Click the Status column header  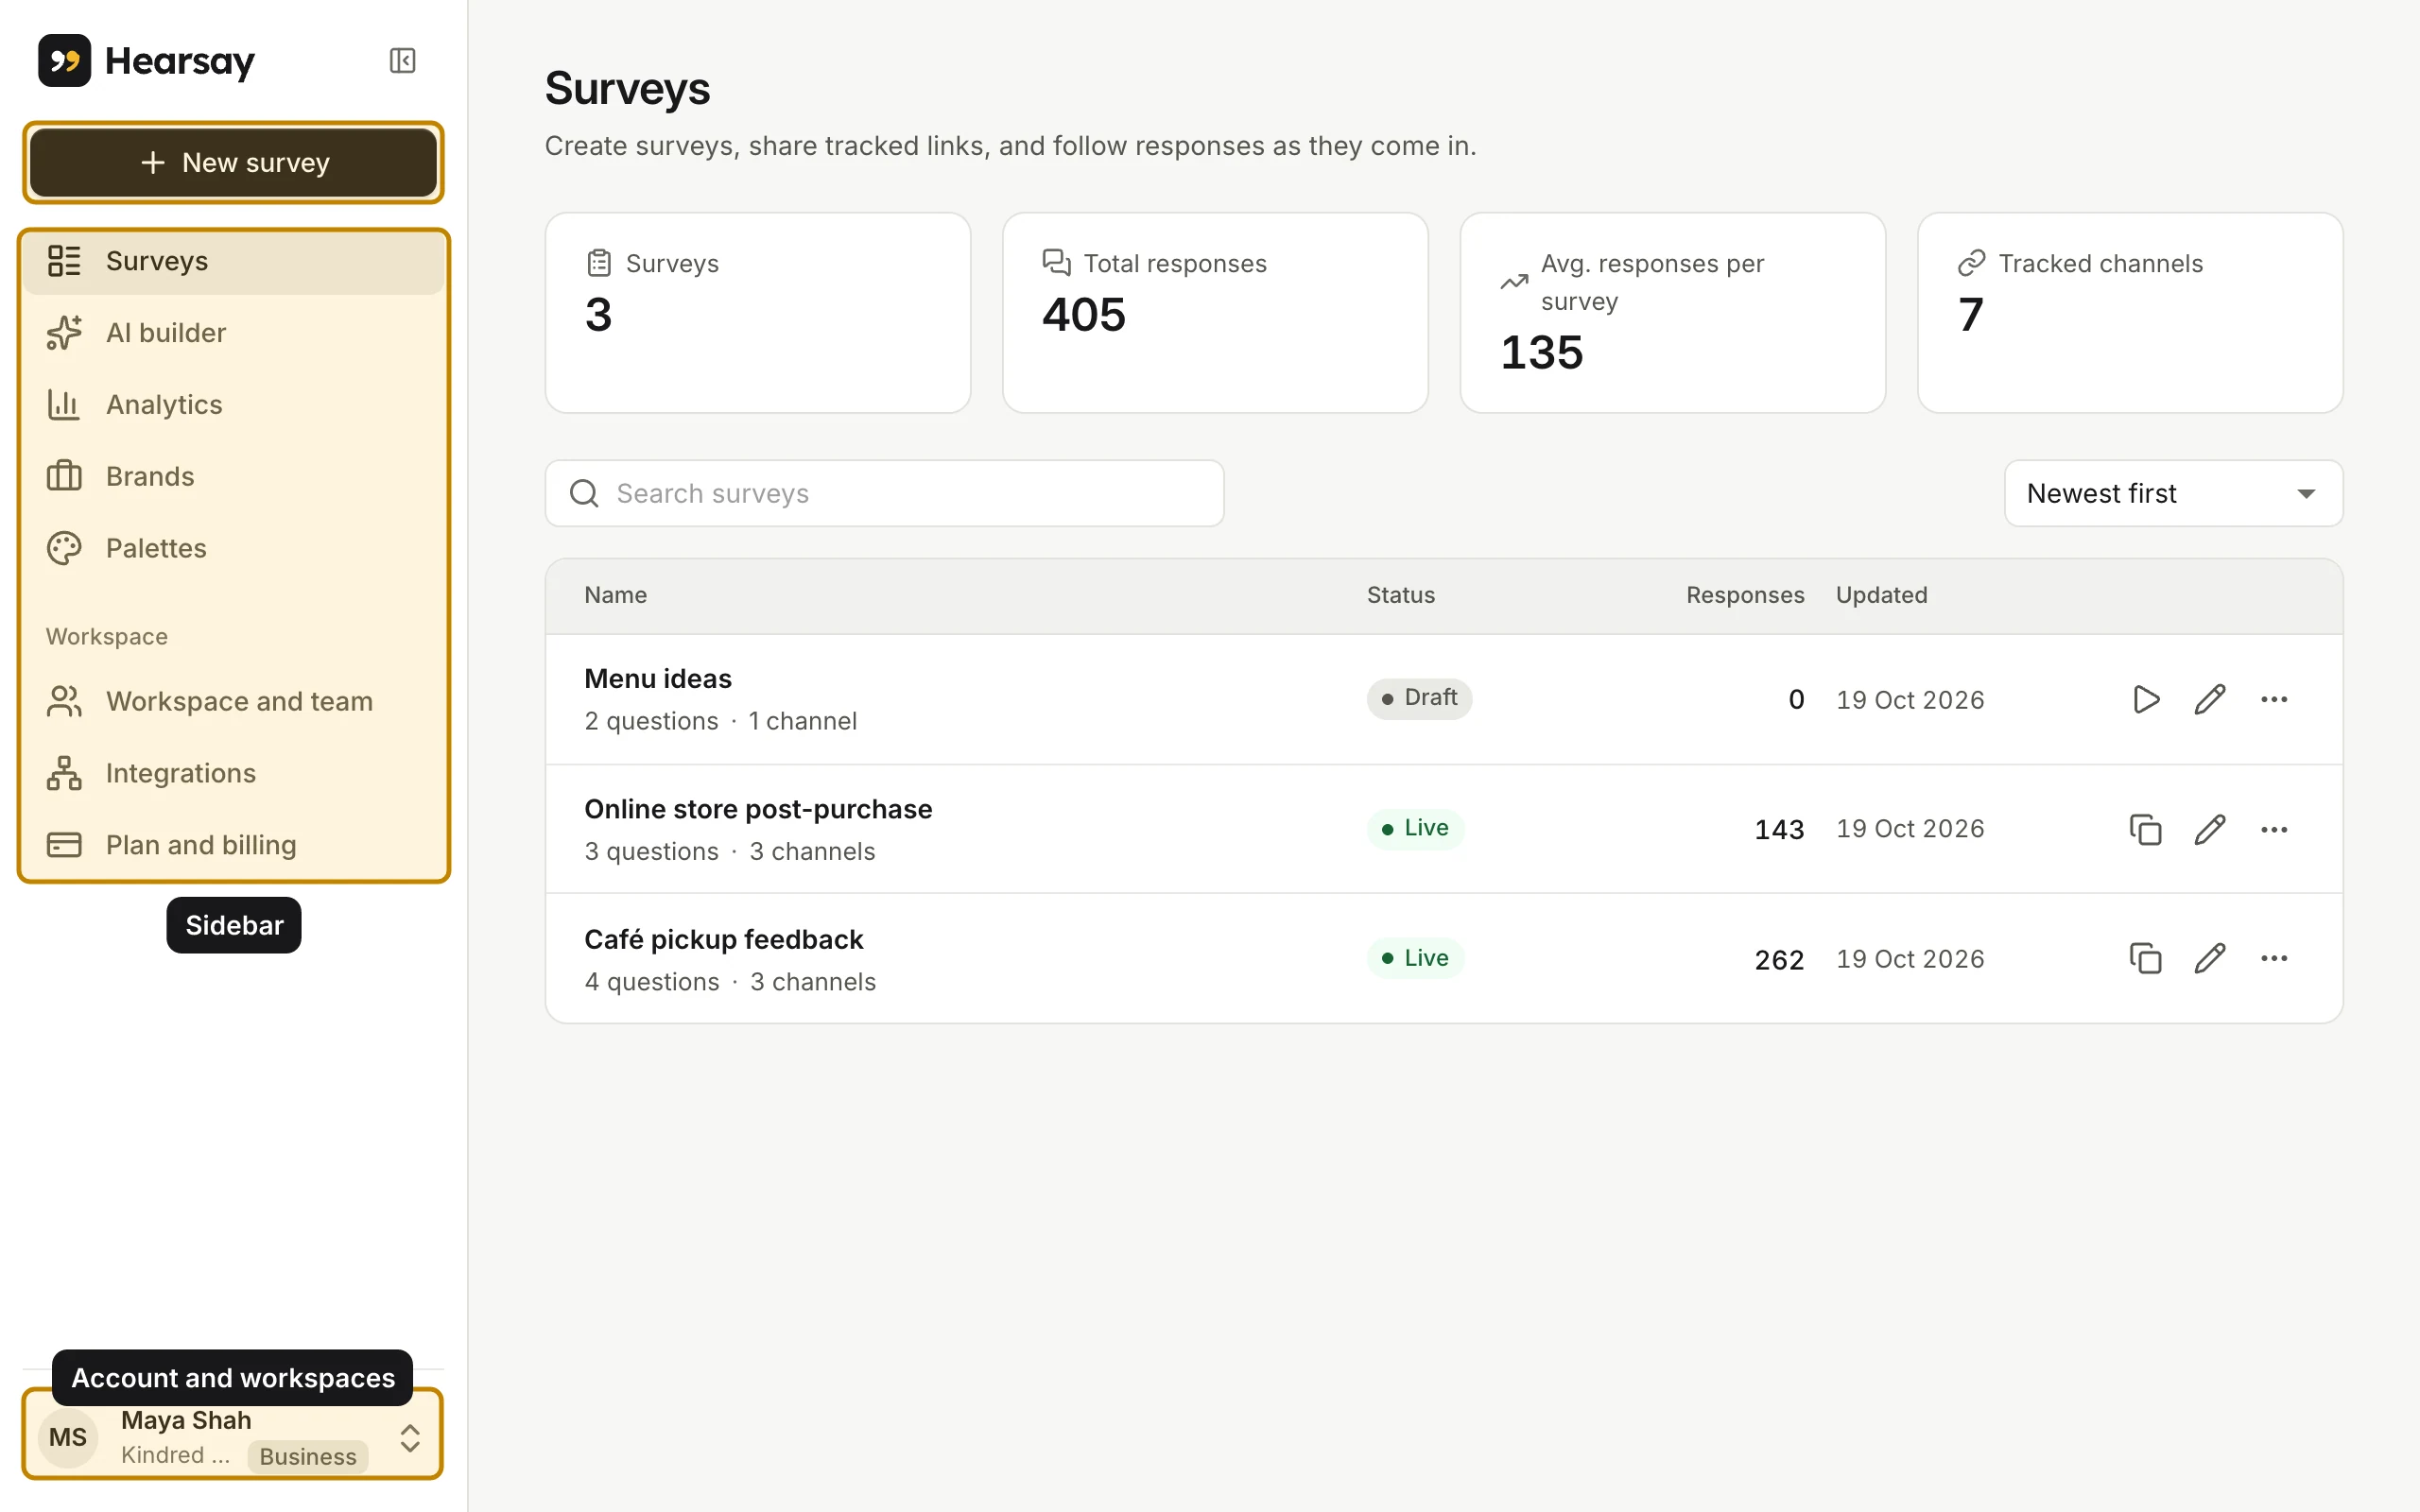click(1401, 595)
